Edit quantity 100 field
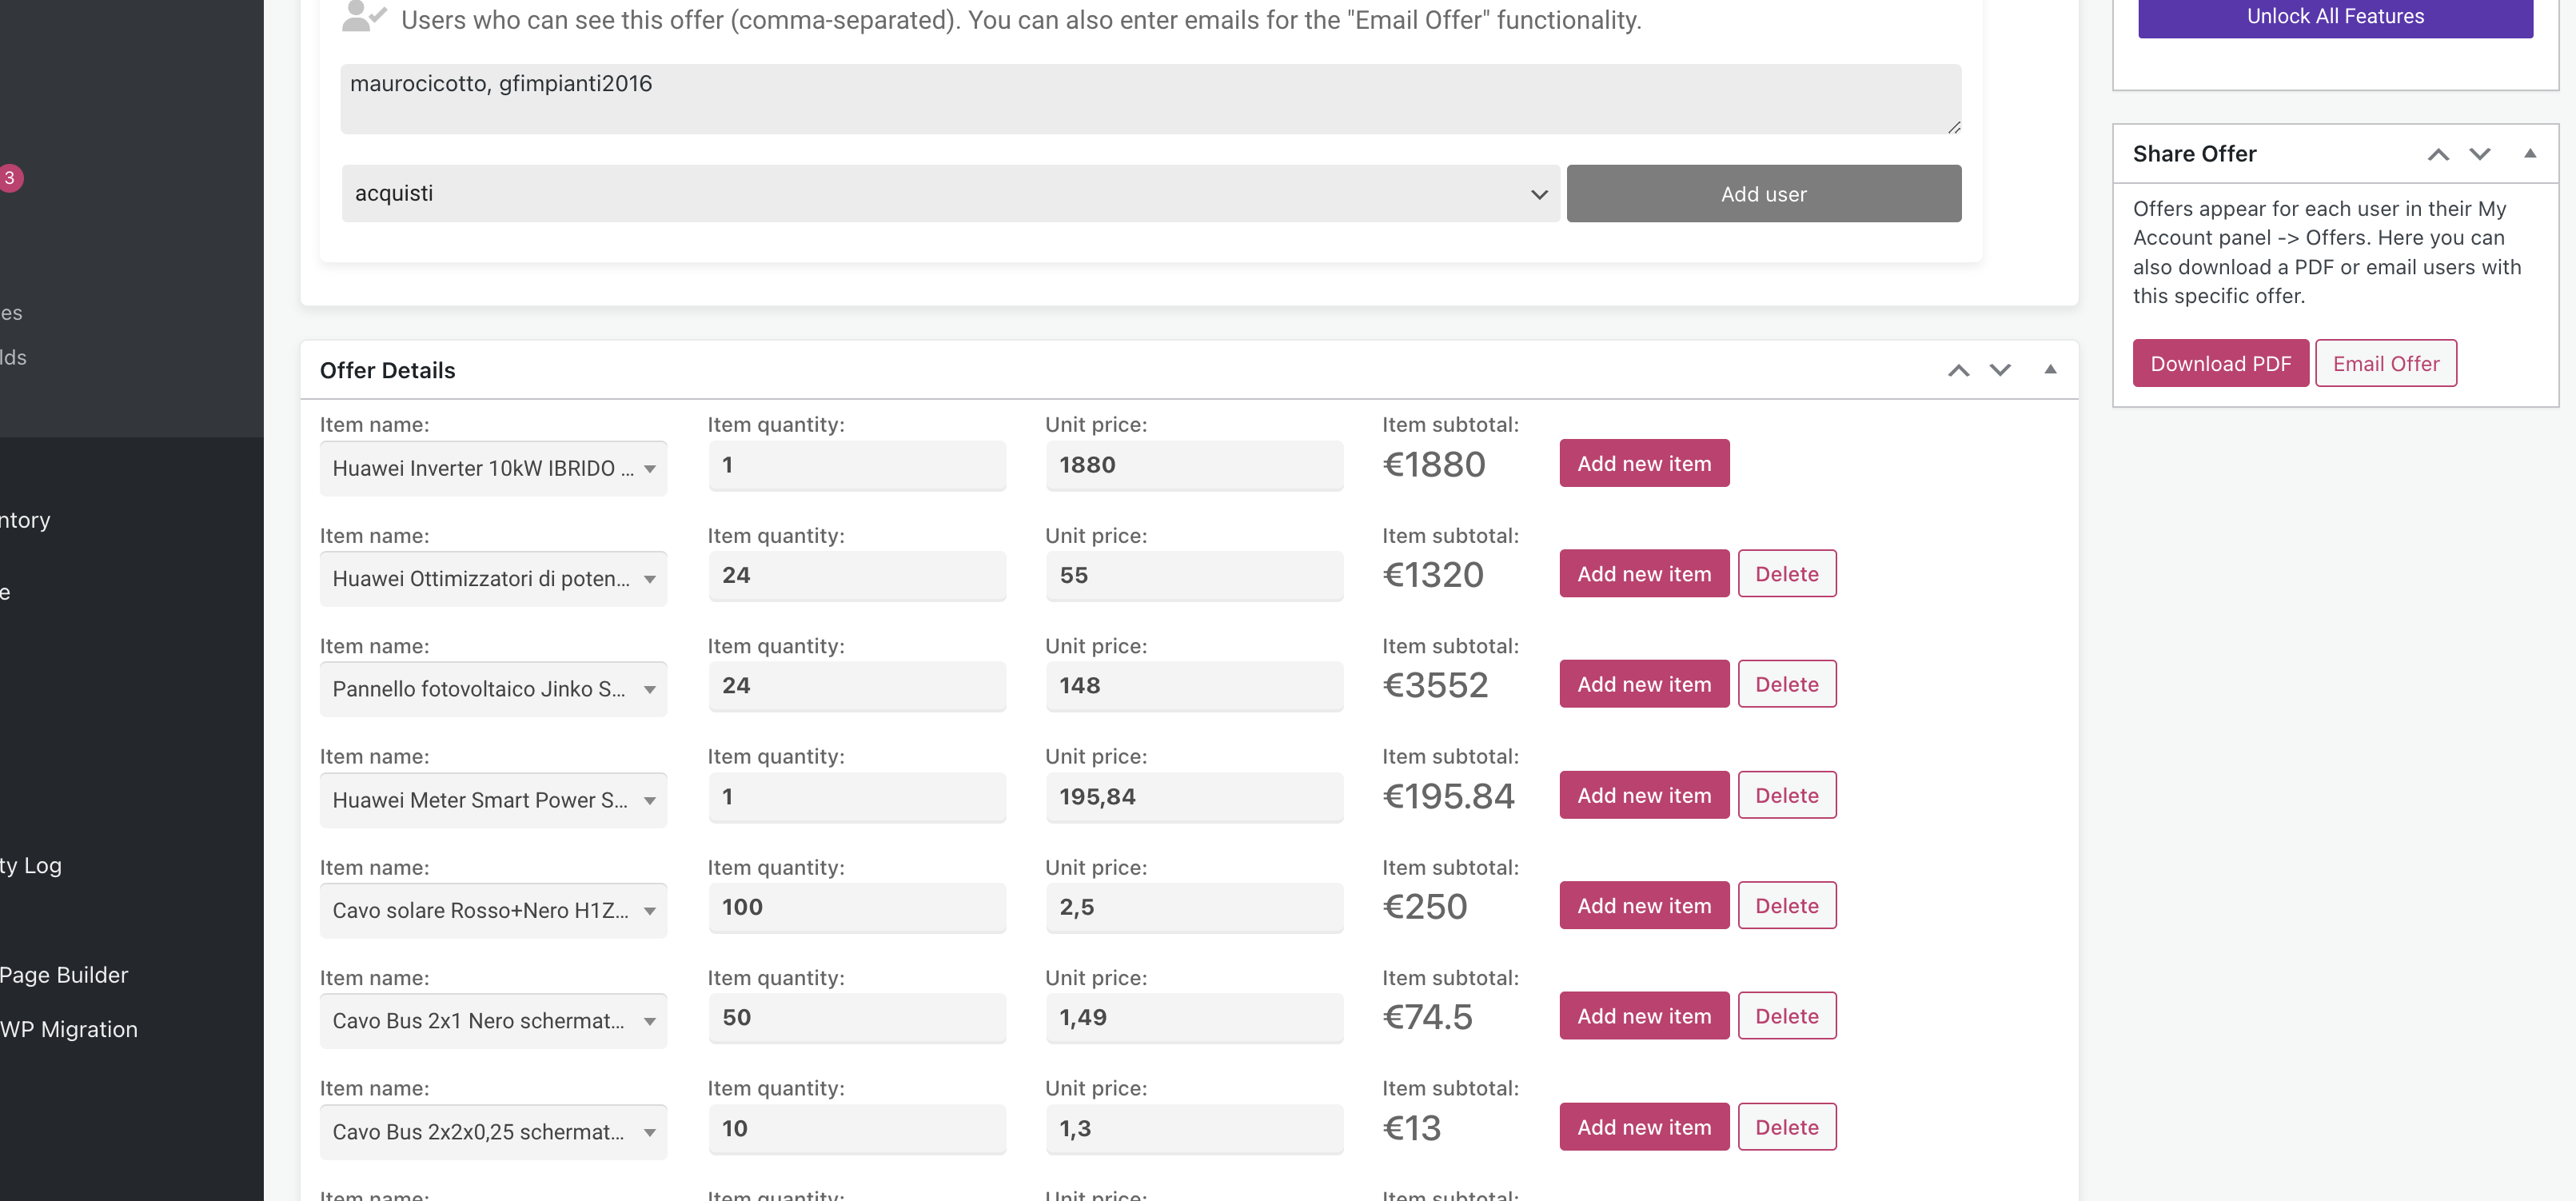Screen dimensions: 2576x1201 pyautogui.click(x=857, y=907)
